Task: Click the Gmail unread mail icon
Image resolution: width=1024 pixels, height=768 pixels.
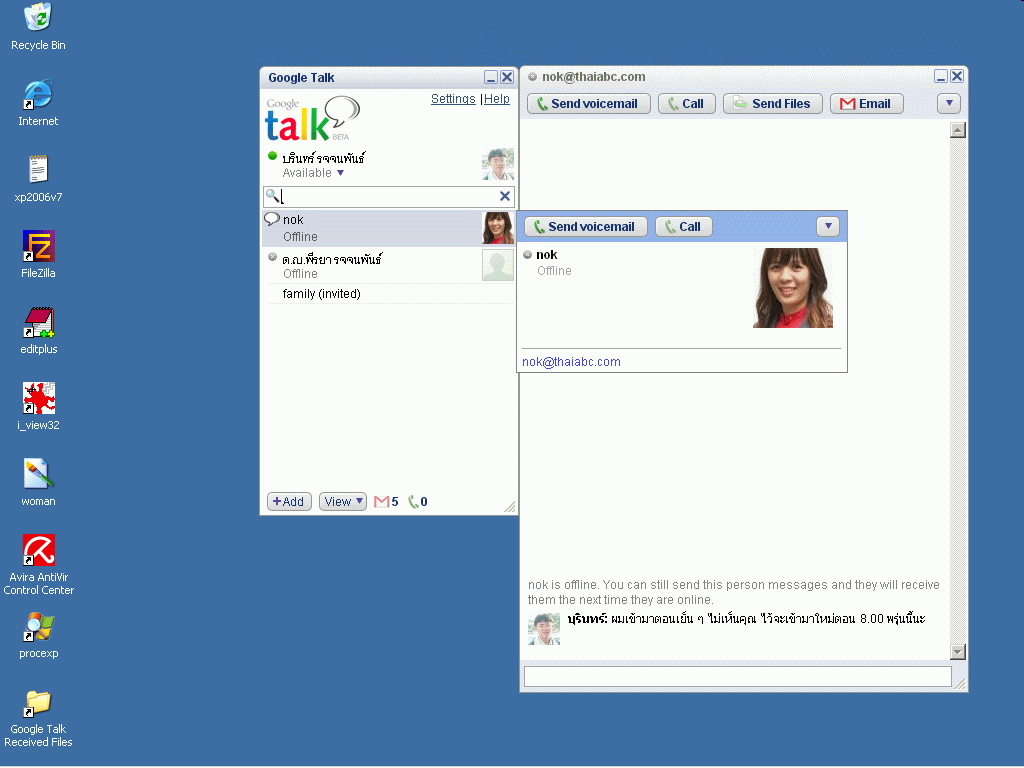Action: coord(381,502)
